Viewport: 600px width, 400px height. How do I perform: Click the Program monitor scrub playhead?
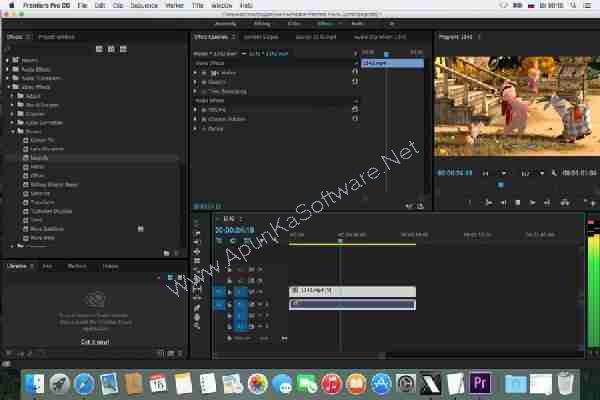pyautogui.click(x=501, y=185)
